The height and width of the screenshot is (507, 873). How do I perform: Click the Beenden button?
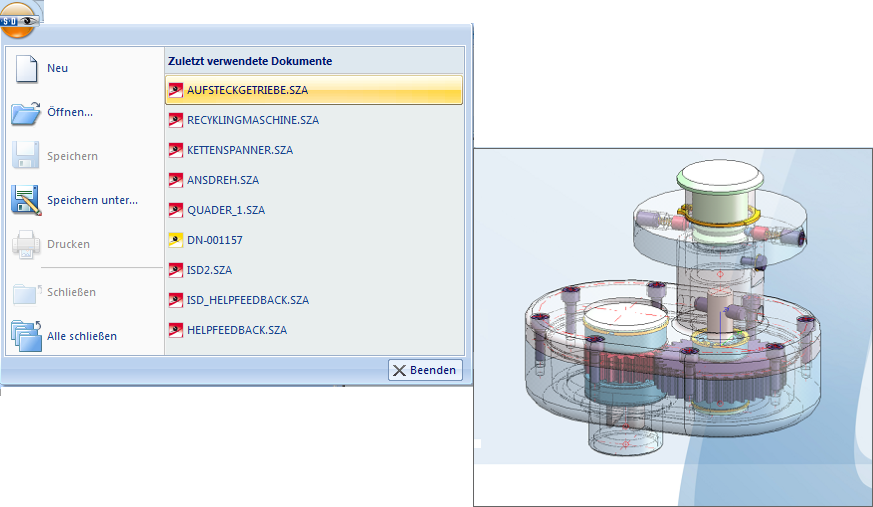pos(425,370)
